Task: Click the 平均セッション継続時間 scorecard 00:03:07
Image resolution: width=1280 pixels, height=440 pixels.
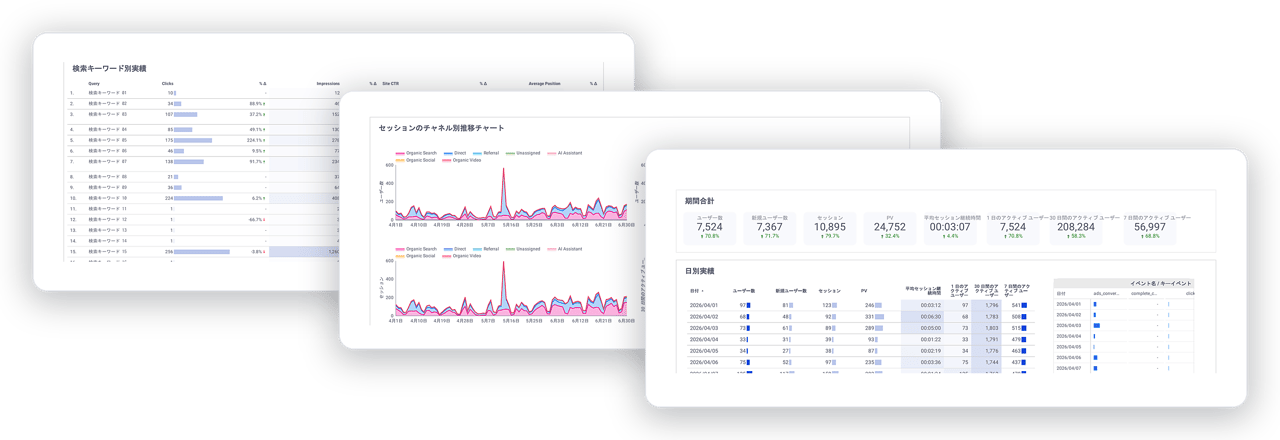Action: pos(950,228)
